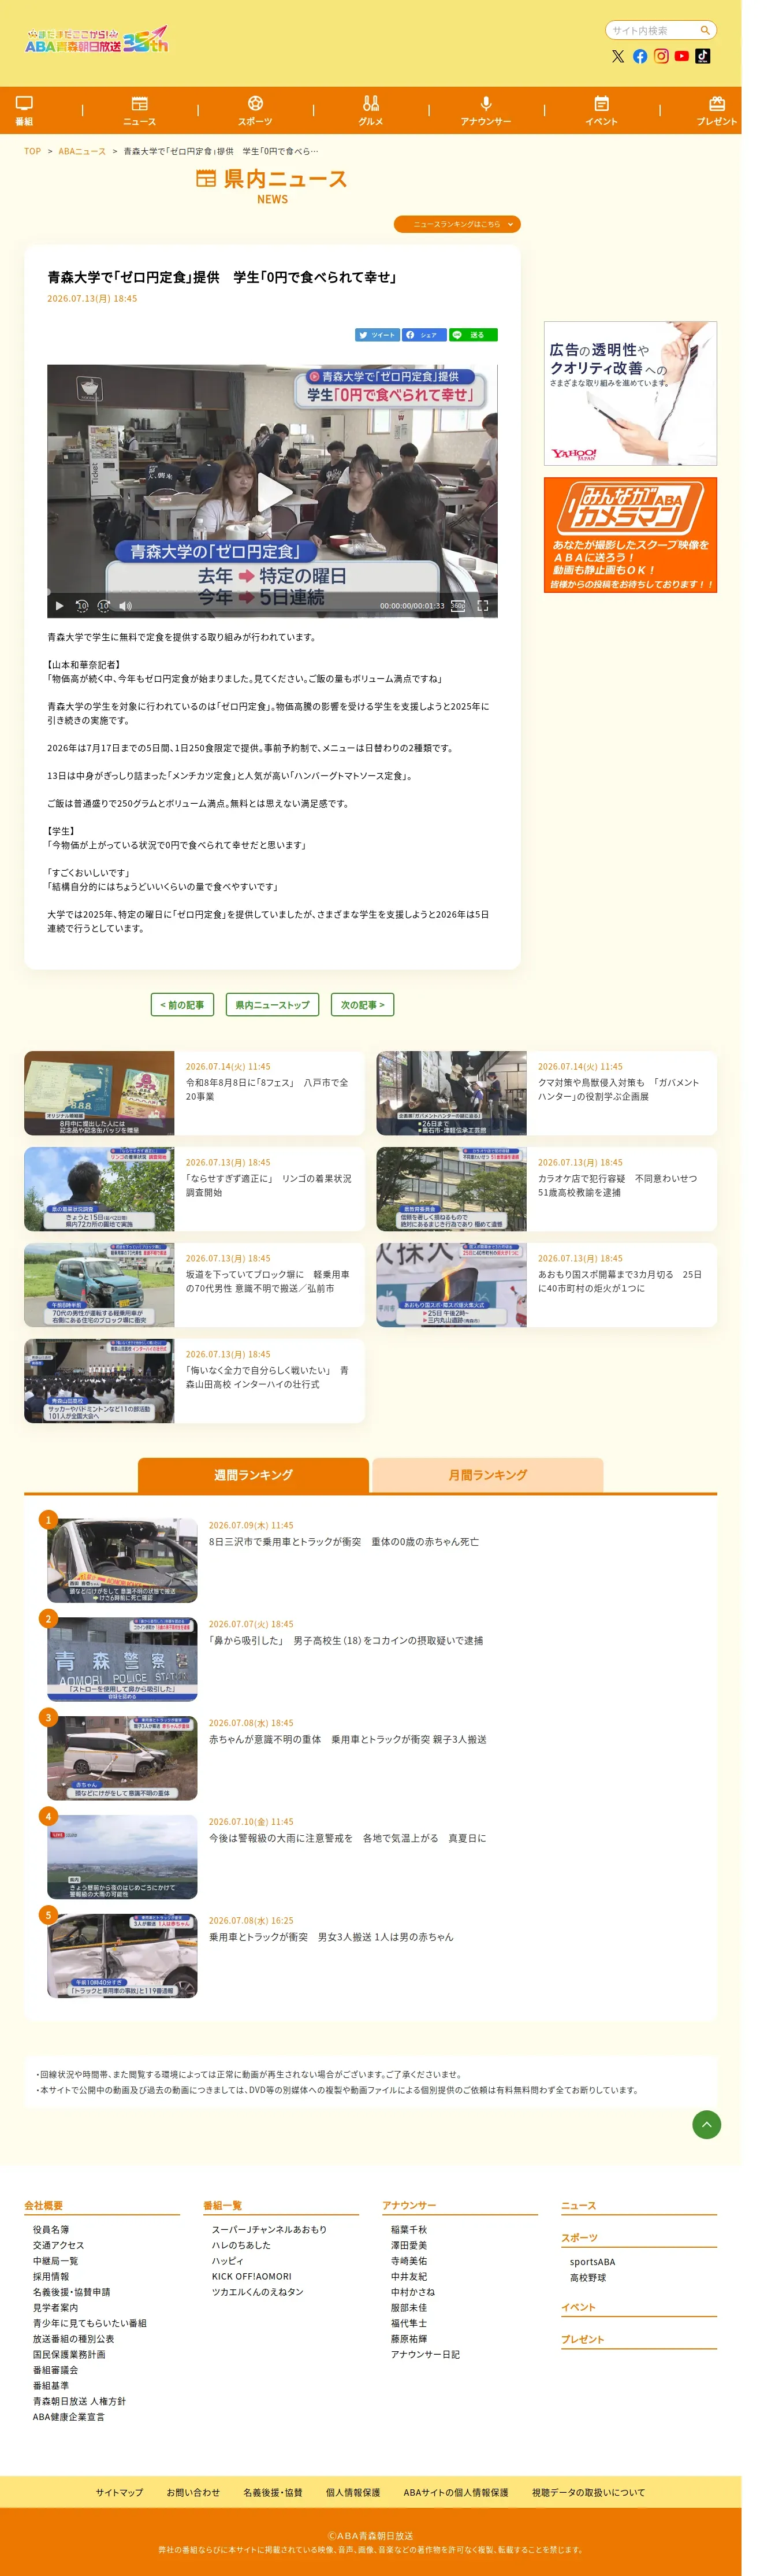Share the article on Facebook via シェア

424,335
